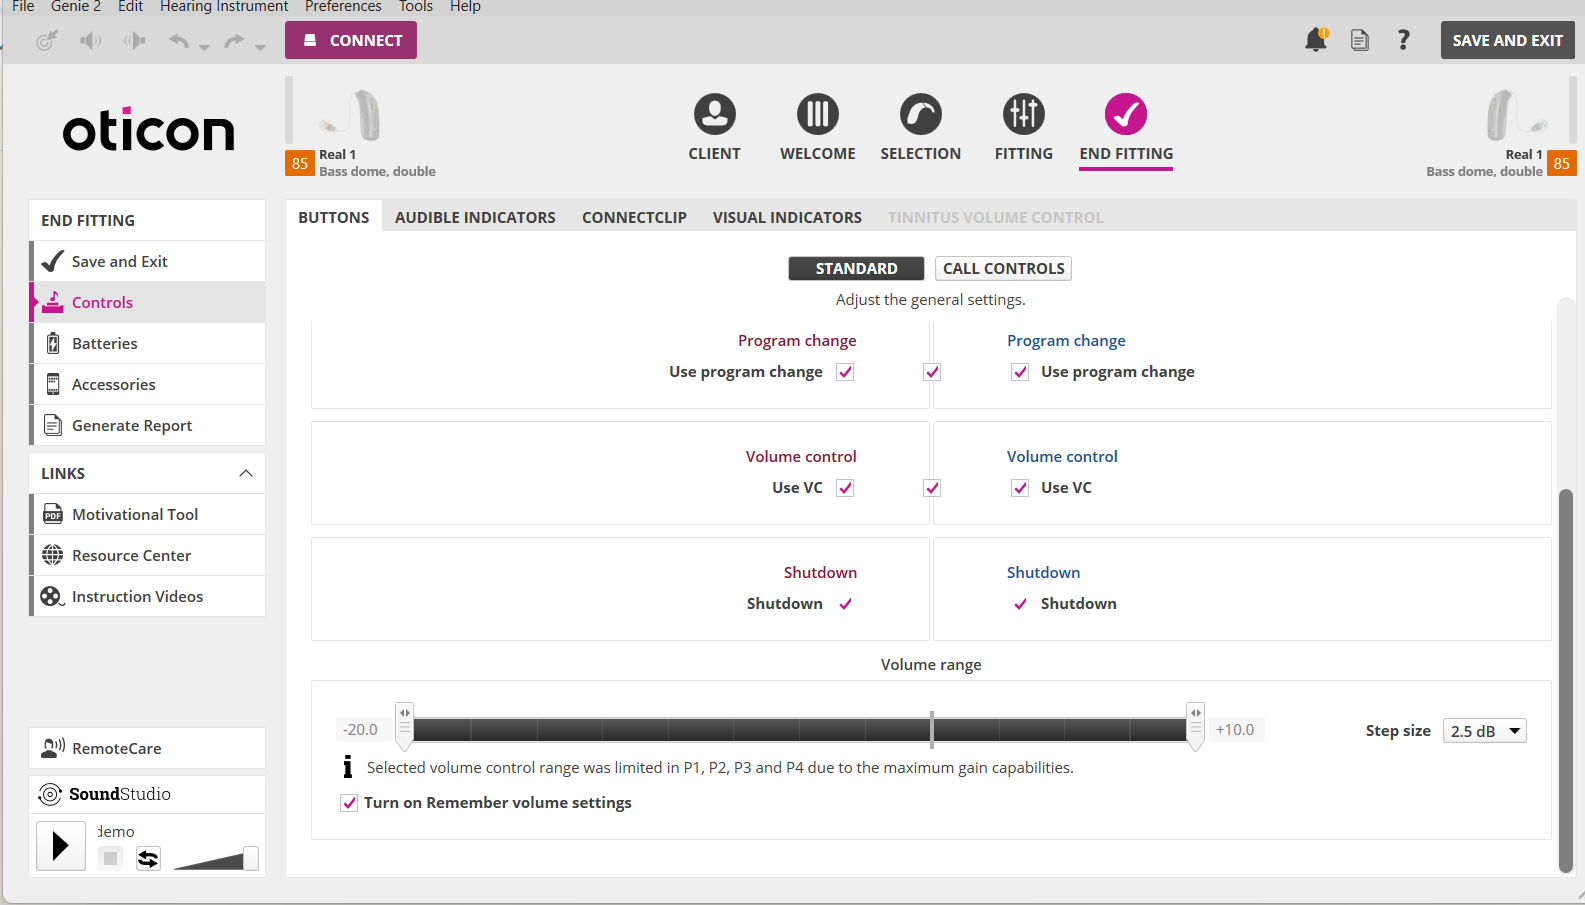Open Save and Exit in the sidebar

(148, 261)
